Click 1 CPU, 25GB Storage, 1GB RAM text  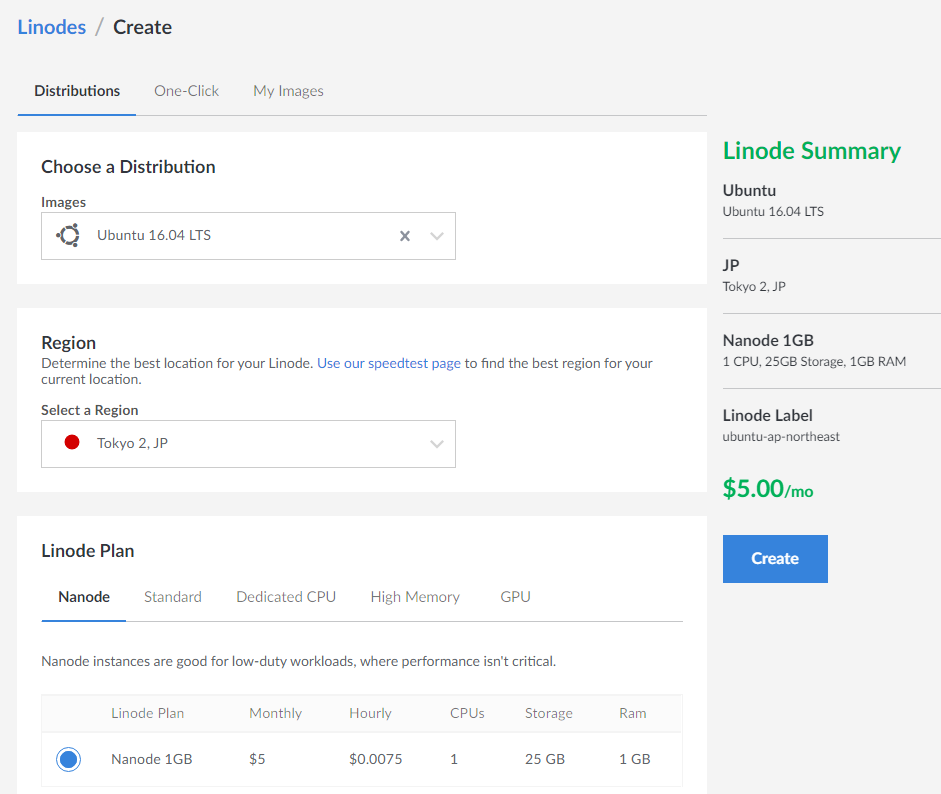pyautogui.click(x=814, y=361)
